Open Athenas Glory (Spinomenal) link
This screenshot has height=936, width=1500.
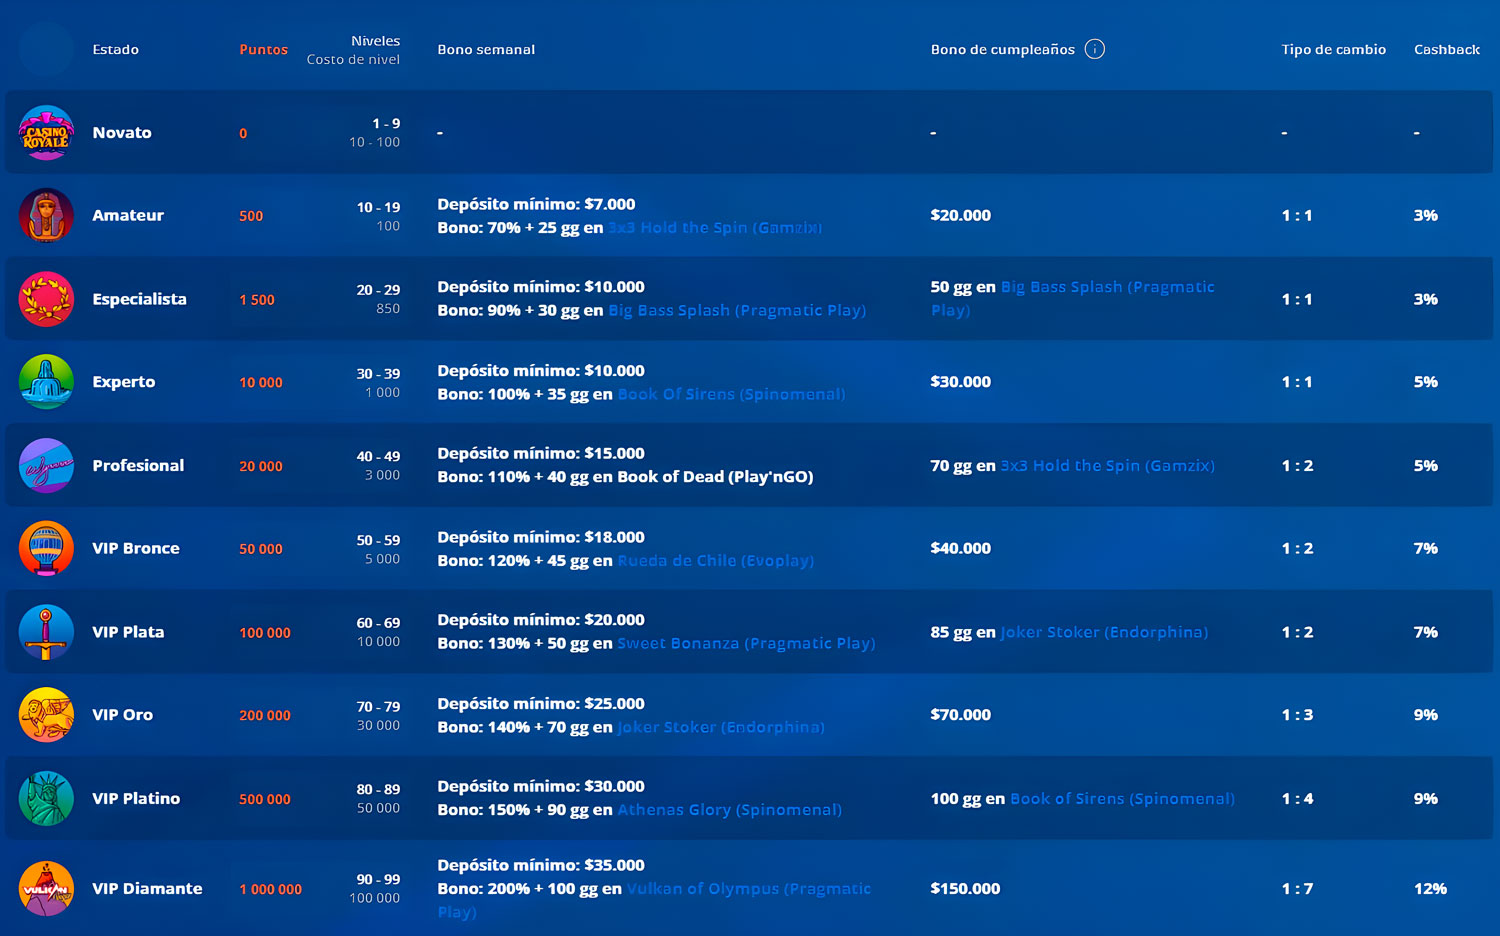point(729,810)
